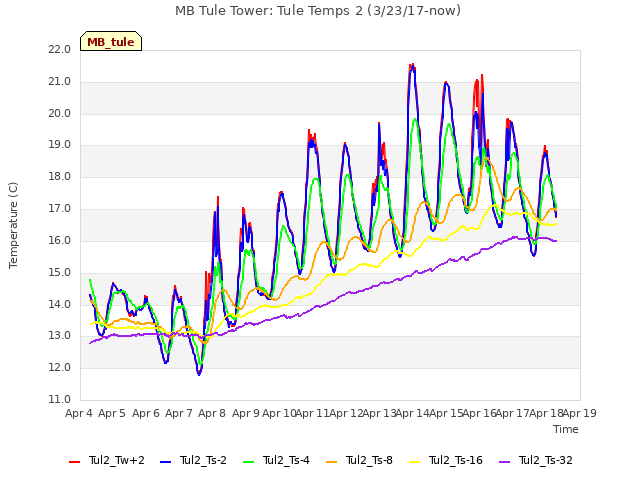Viewport: 640px width, 480px height.
Task: Click the Apr 13 x-axis label
Action: pos(380,413)
